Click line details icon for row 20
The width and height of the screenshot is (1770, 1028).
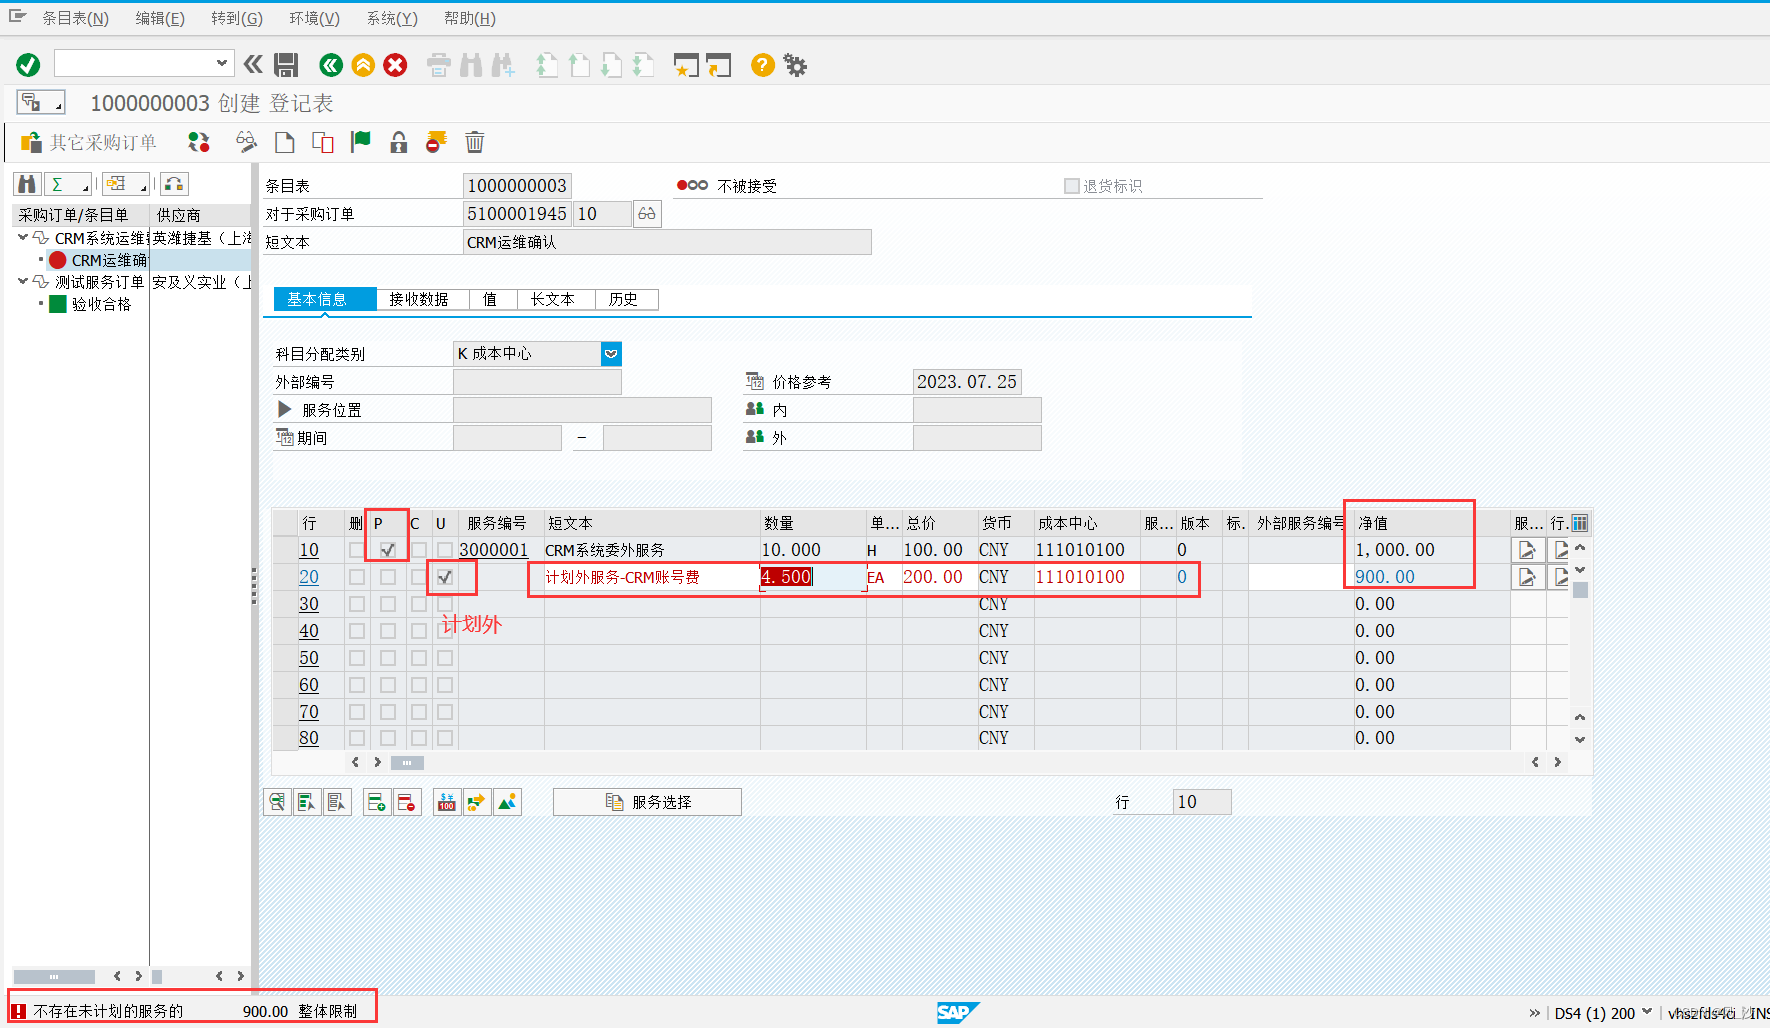coord(1527,577)
